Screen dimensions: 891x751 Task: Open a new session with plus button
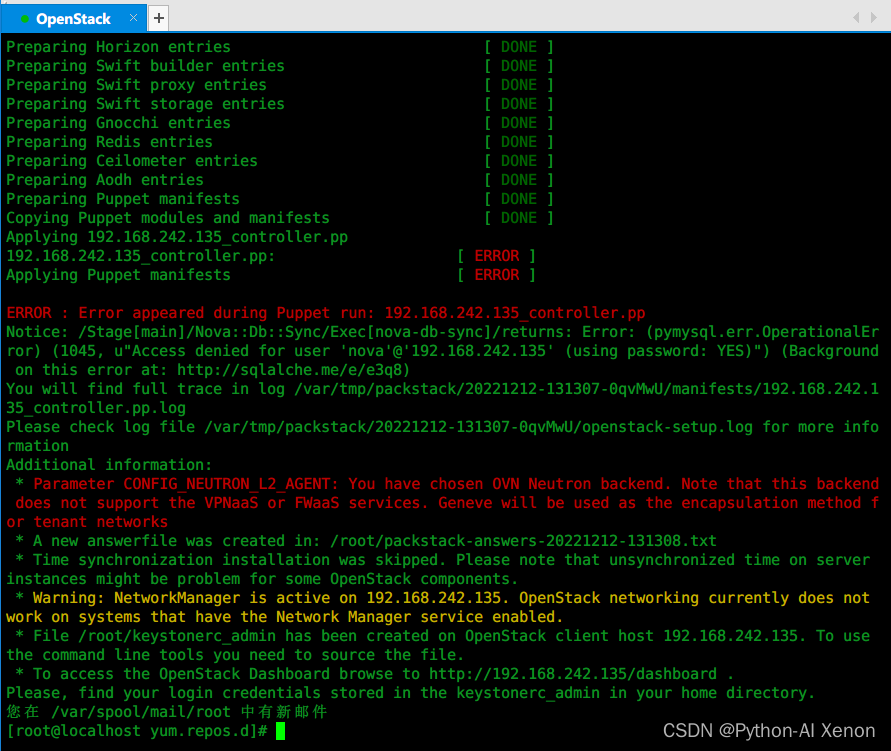(159, 18)
